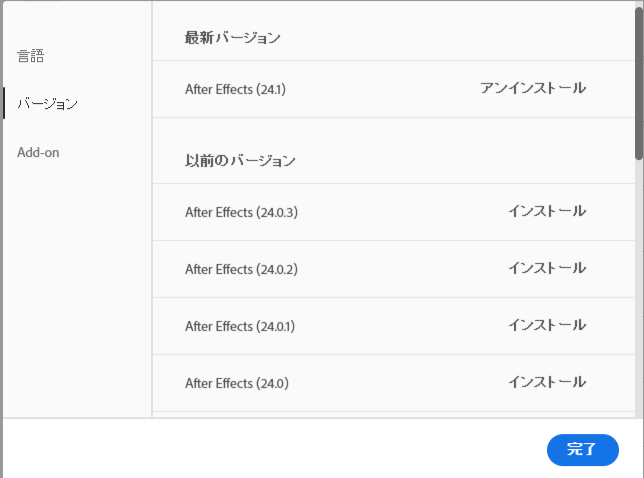Click the black indicator beside バージョン

(x=4, y=104)
